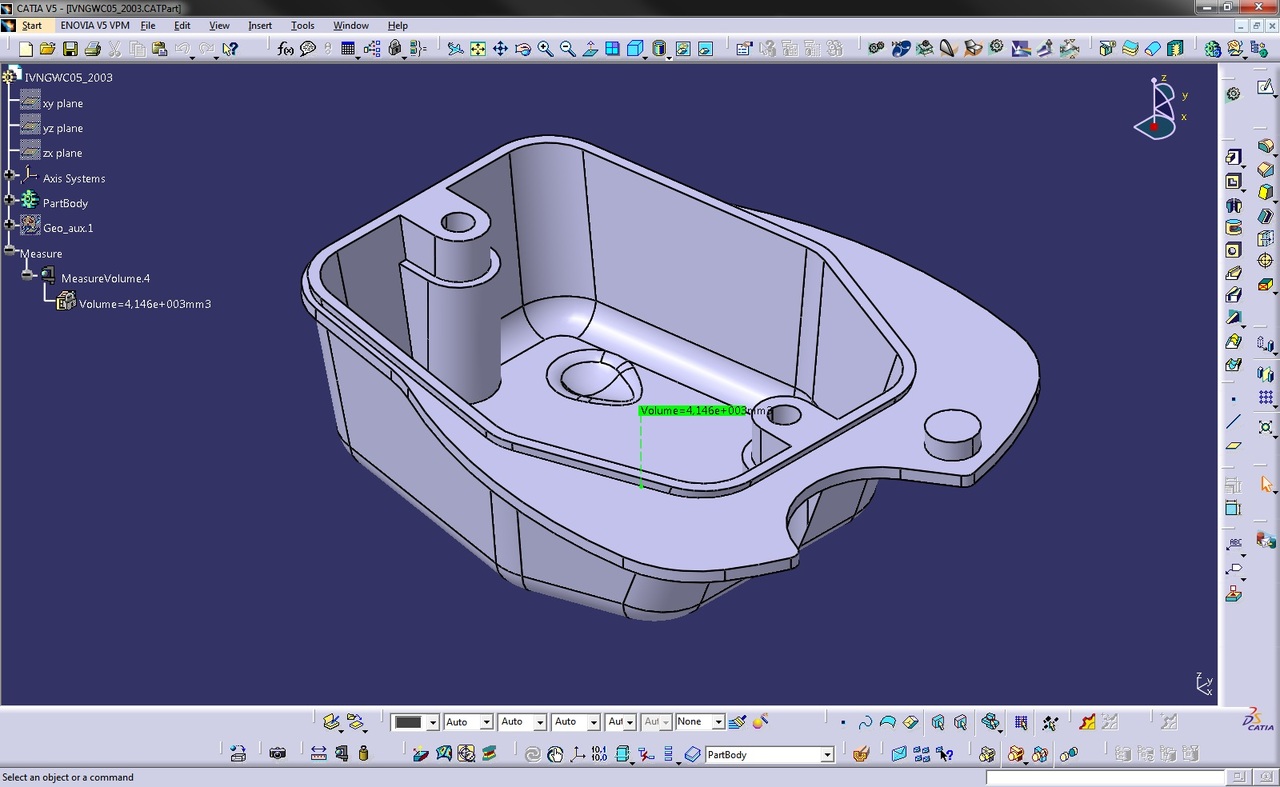Save the part with the diskette icon
This screenshot has width=1280, height=787.
pyautogui.click(x=70, y=48)
